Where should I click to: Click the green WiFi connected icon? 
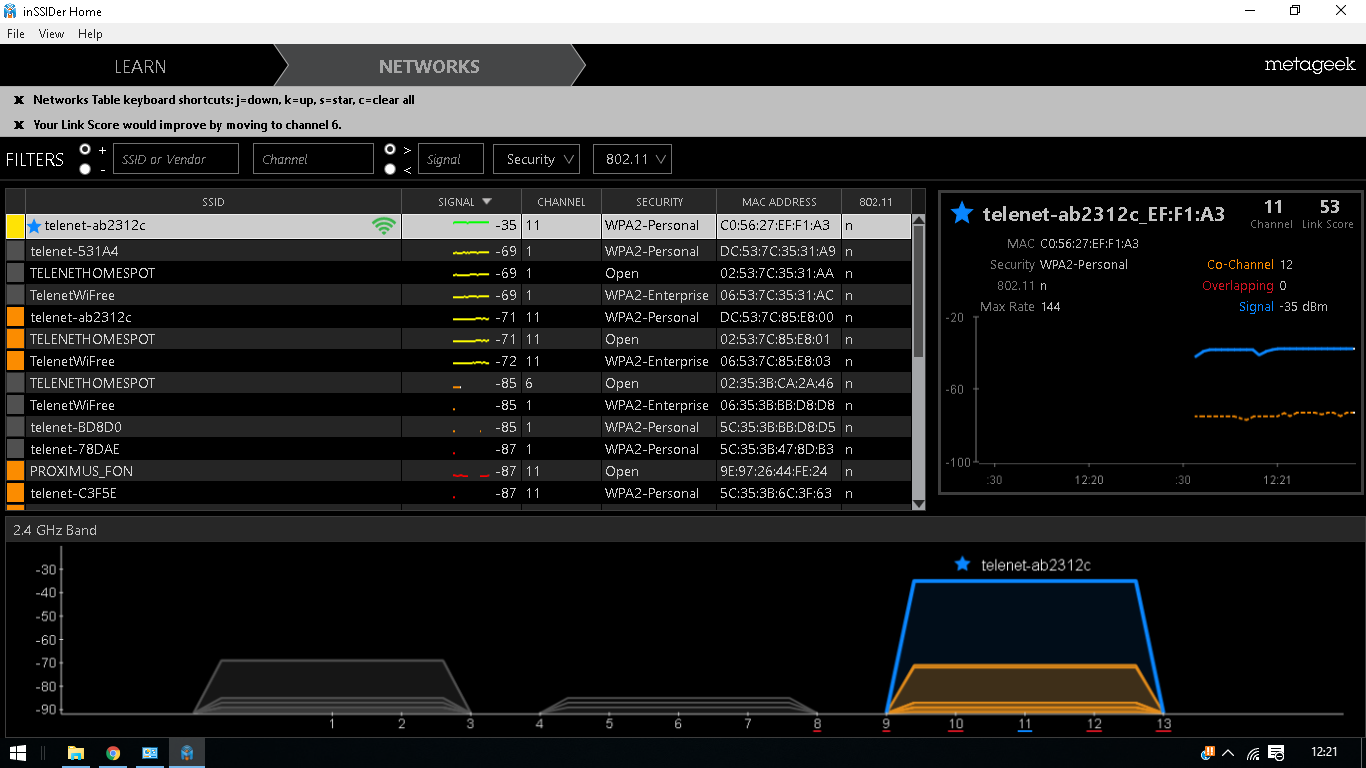[x=384, y=226]
